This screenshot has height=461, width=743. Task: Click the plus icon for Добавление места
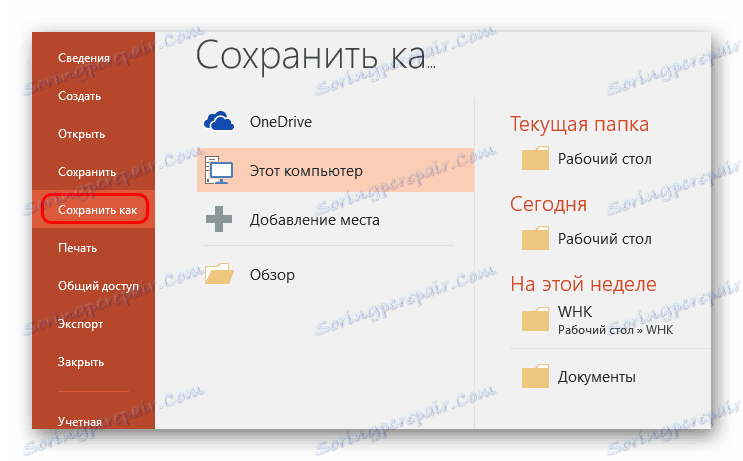[x=218, y=219]
